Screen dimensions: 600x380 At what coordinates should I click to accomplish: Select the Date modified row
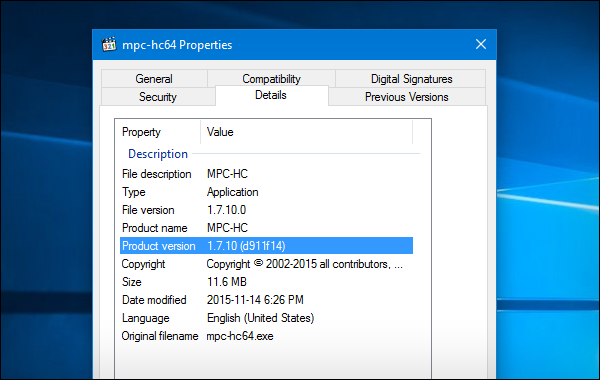(266, 300)
